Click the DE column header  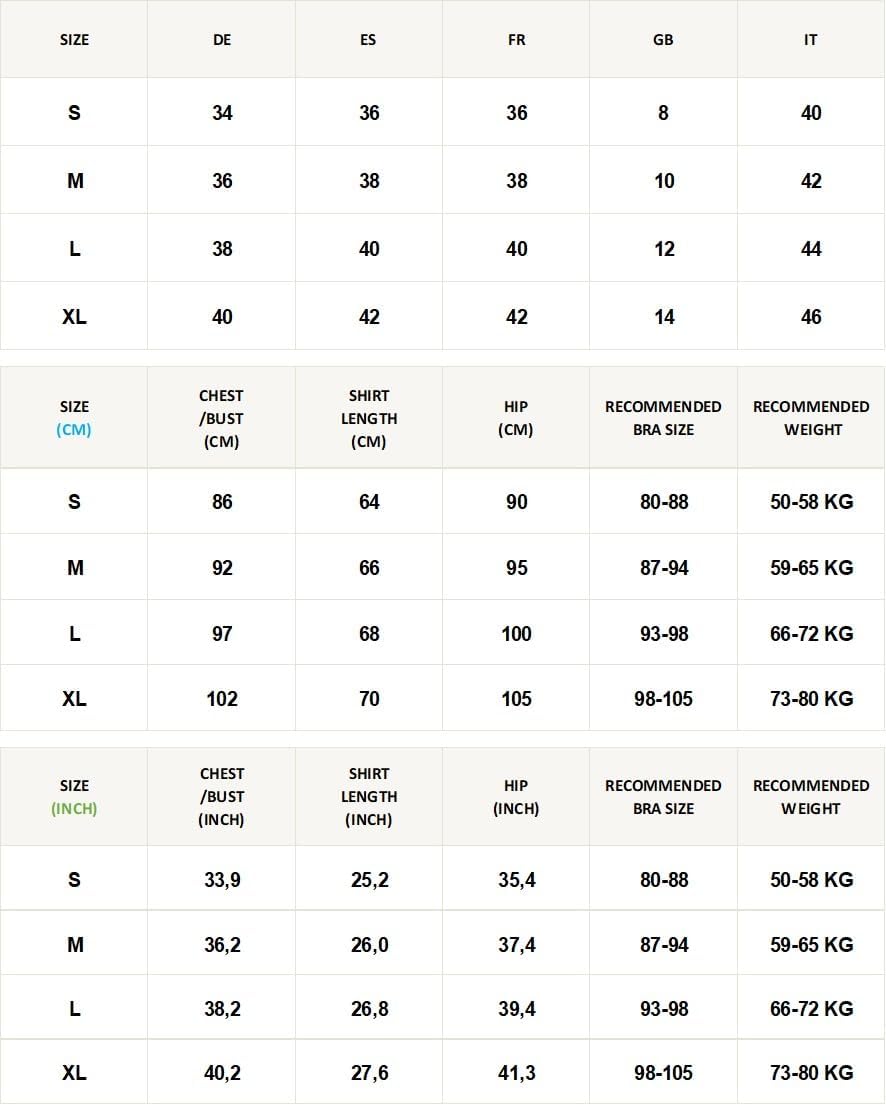tap(222, 40)
